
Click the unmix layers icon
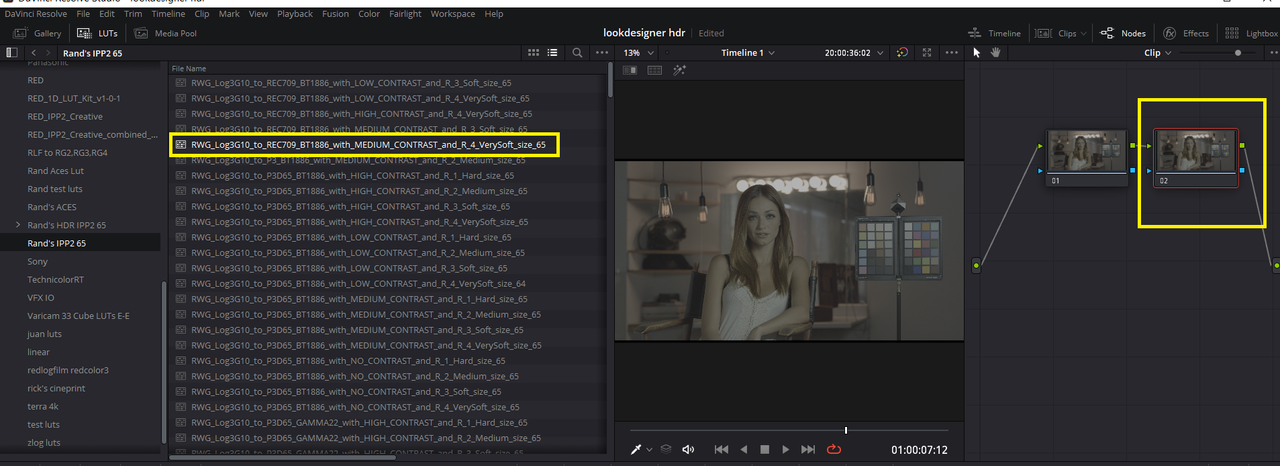click(x=665, y=450)
